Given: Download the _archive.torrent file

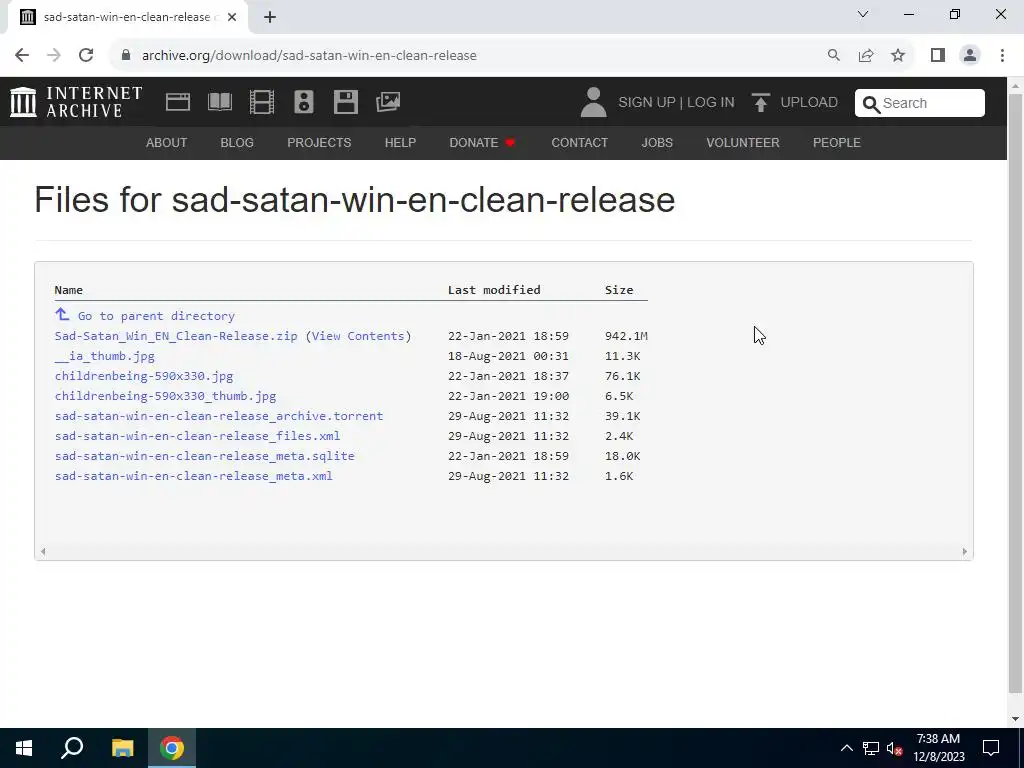Looking at the screenshot, I should coord(219,416).
